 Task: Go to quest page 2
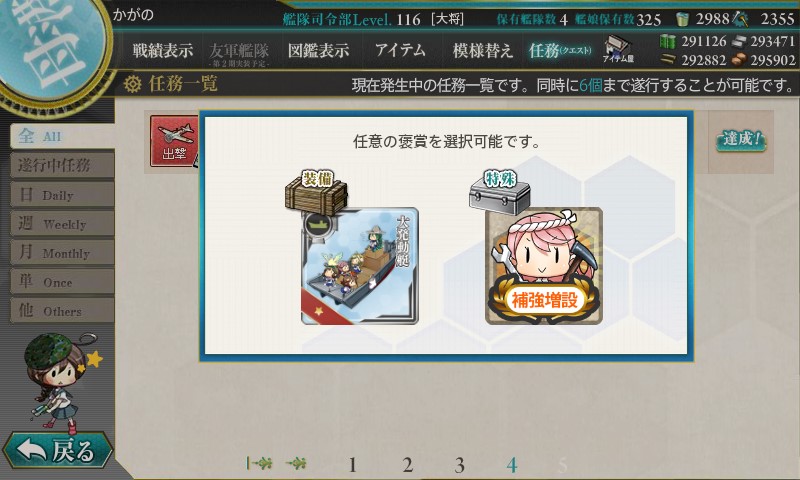(x=407, y=465)
